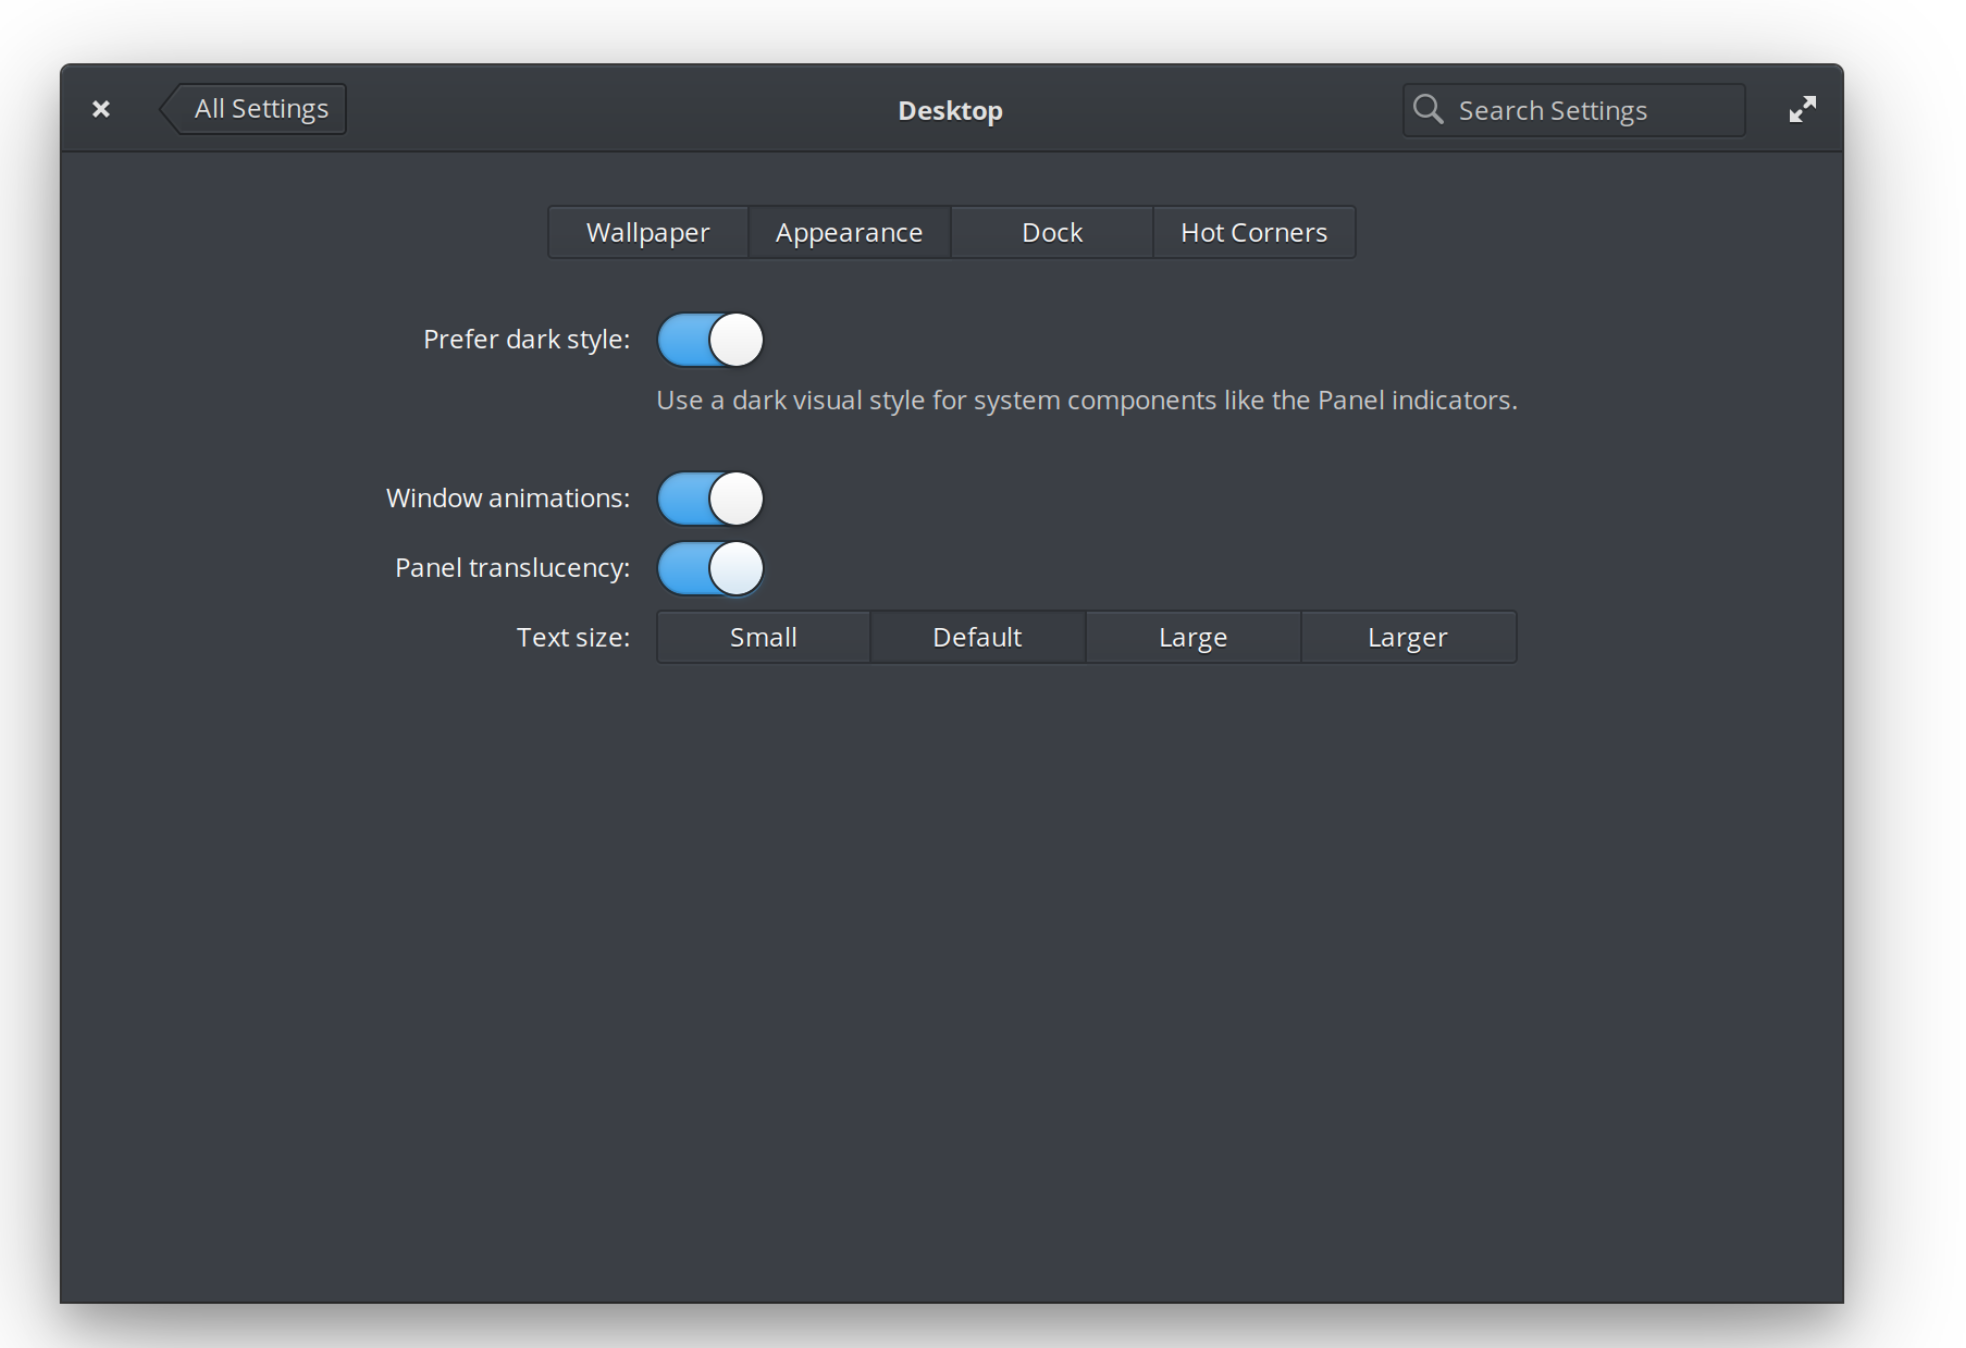Toggle the Prefer dark style switch

(x=710, y=340)
